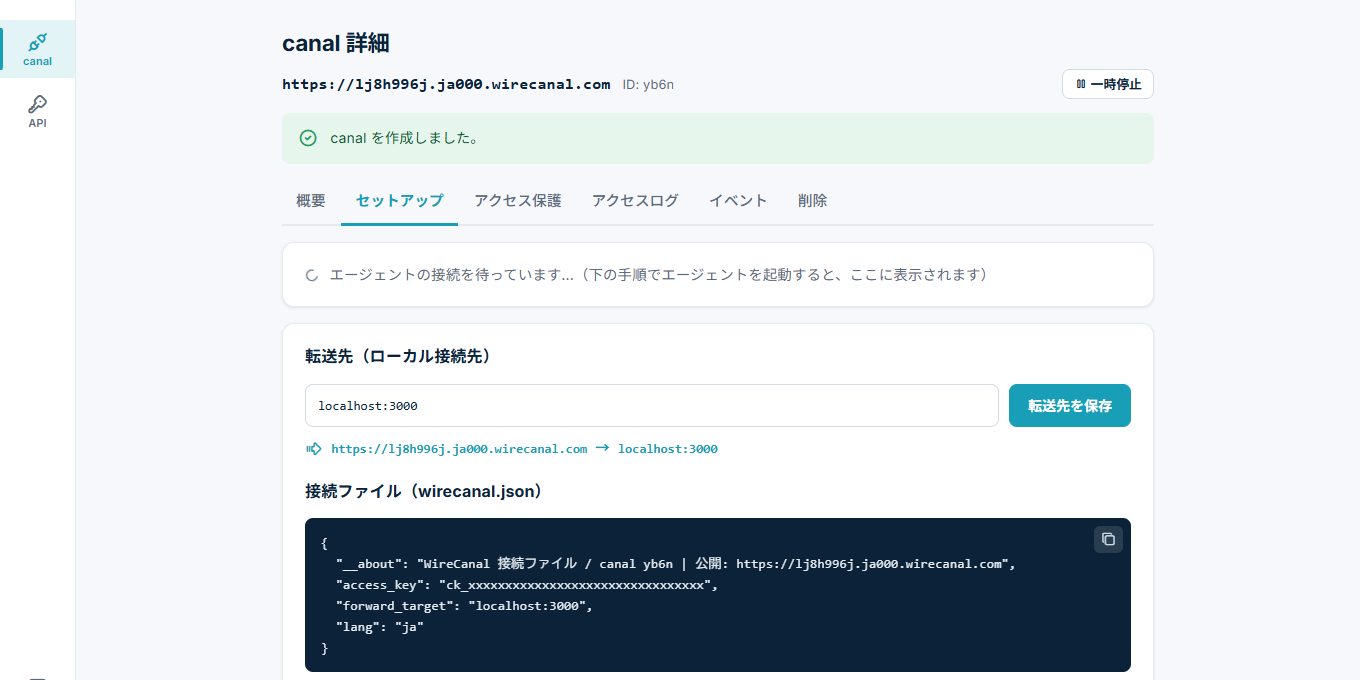
Task: Click the green 'canal を作成しました。' success check icon
Action: 308,138
